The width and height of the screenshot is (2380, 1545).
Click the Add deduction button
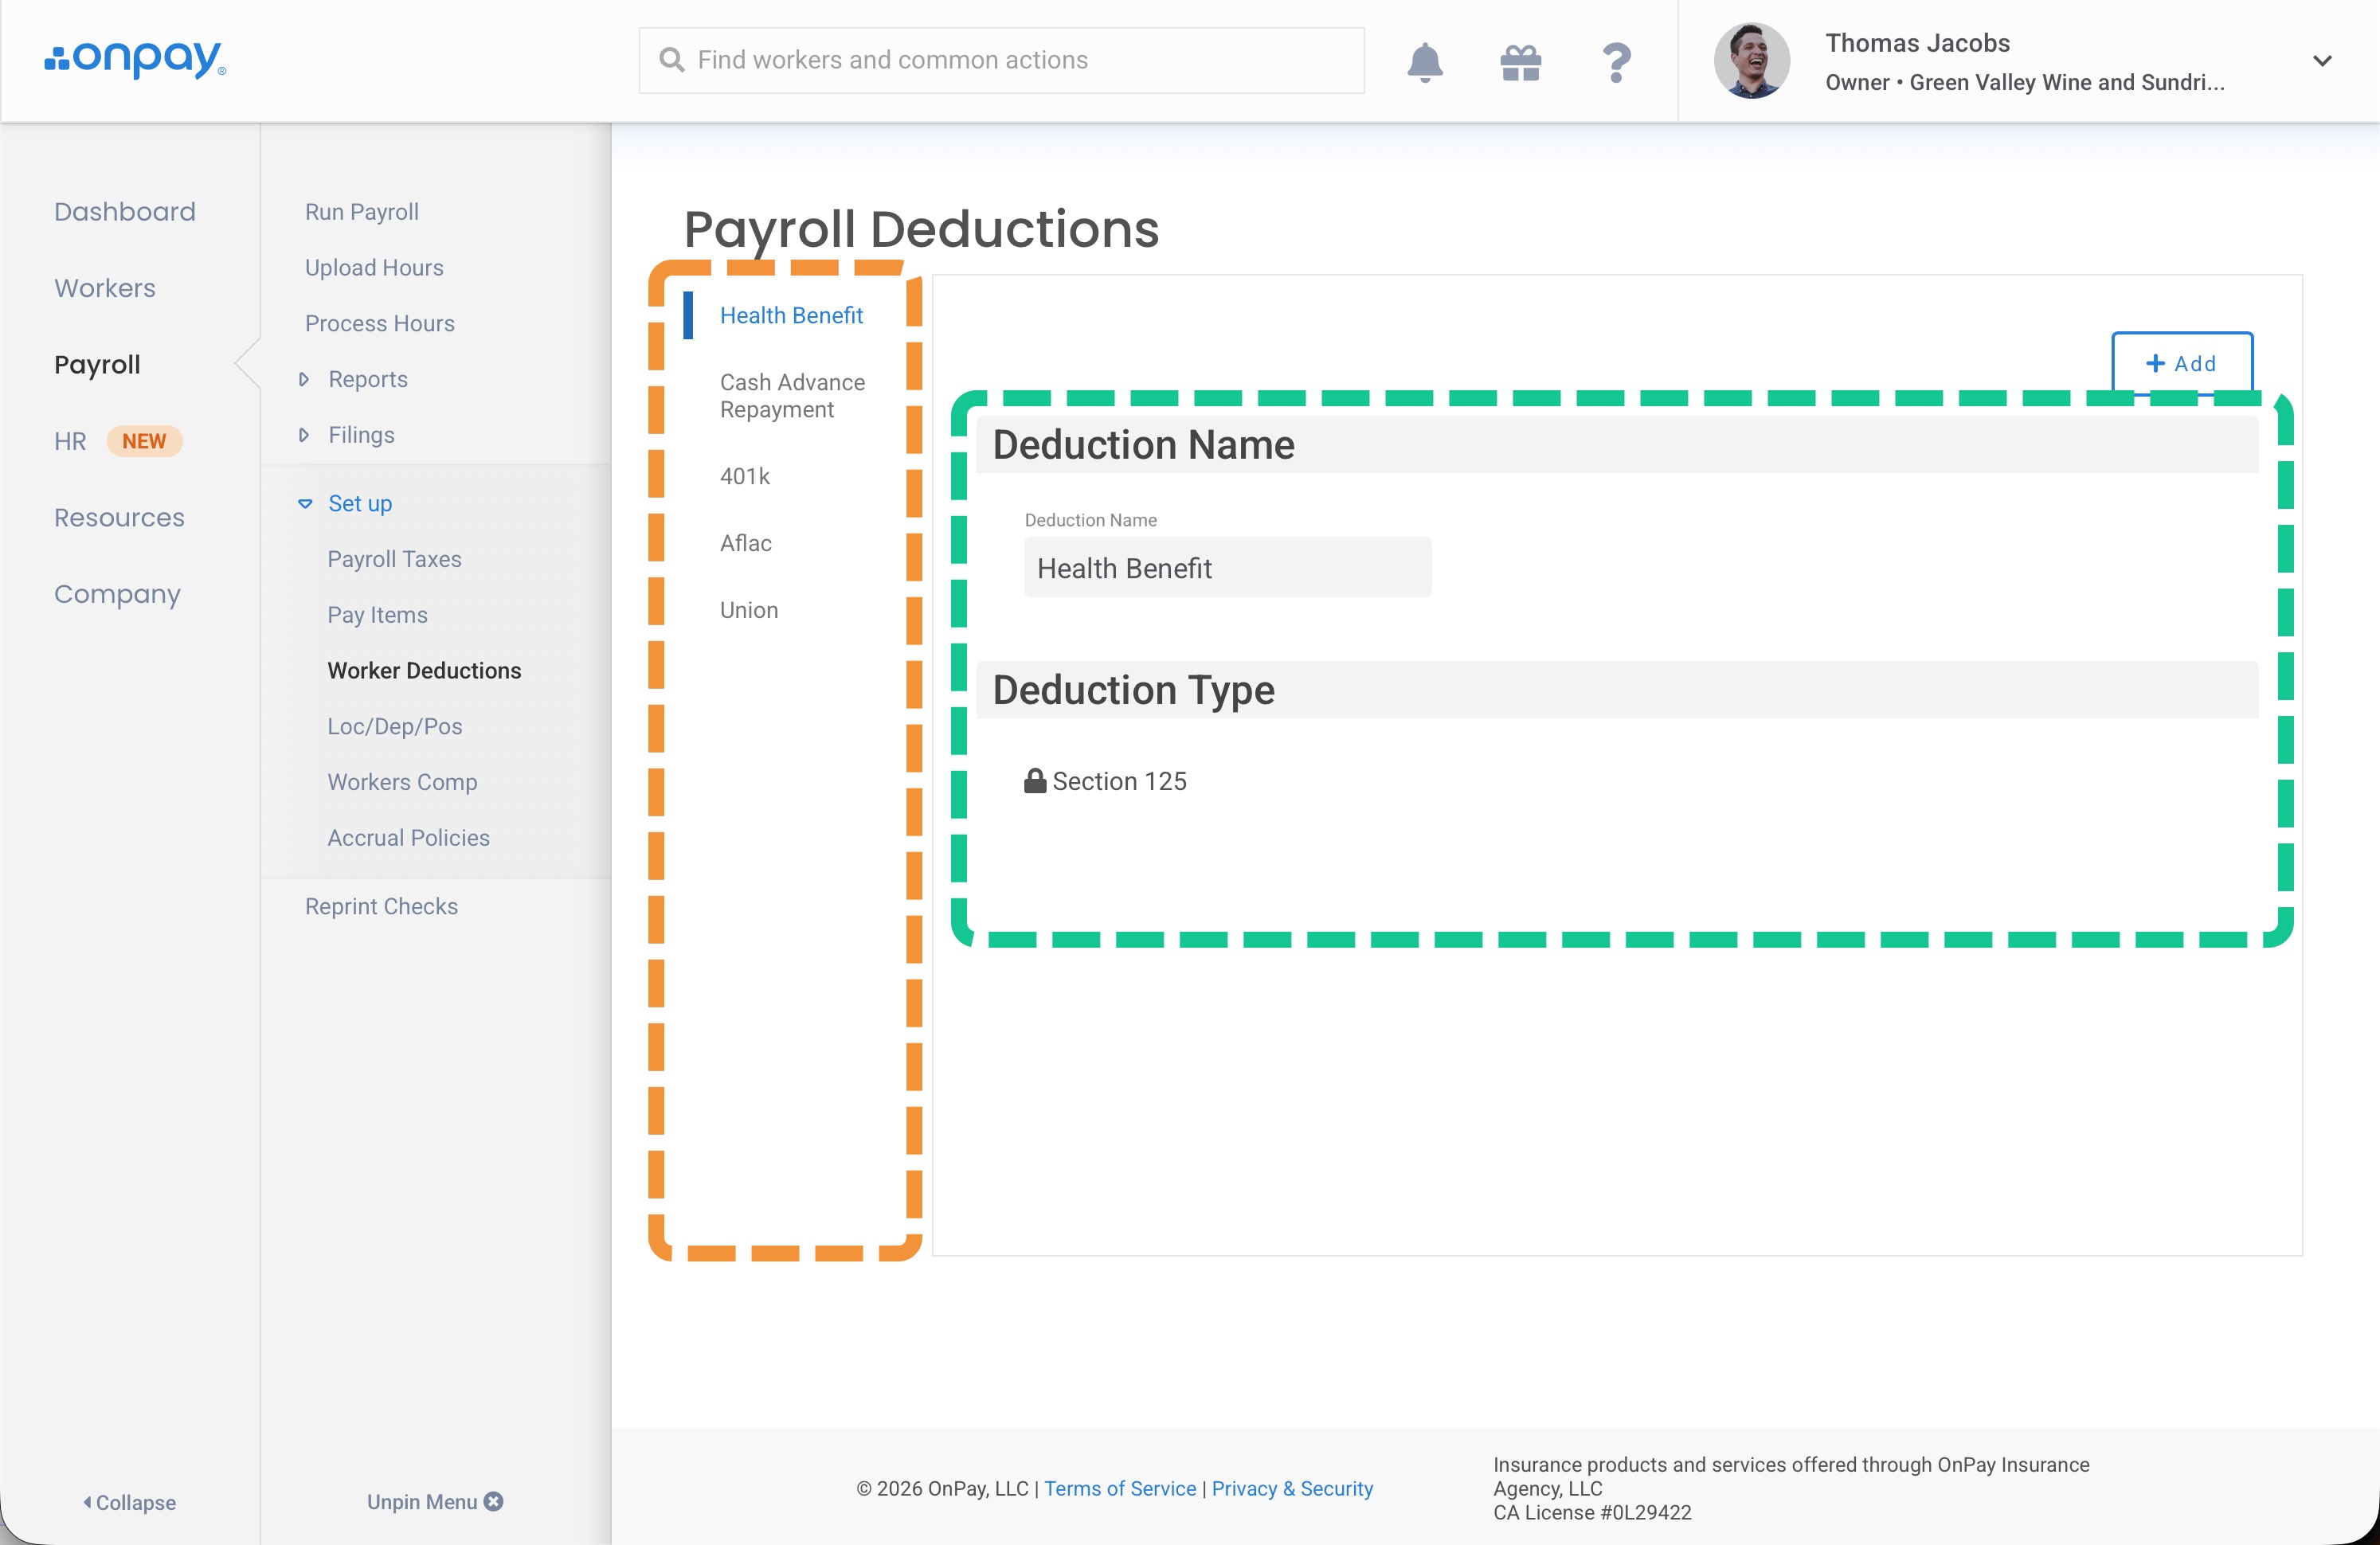click(2181, 364)
